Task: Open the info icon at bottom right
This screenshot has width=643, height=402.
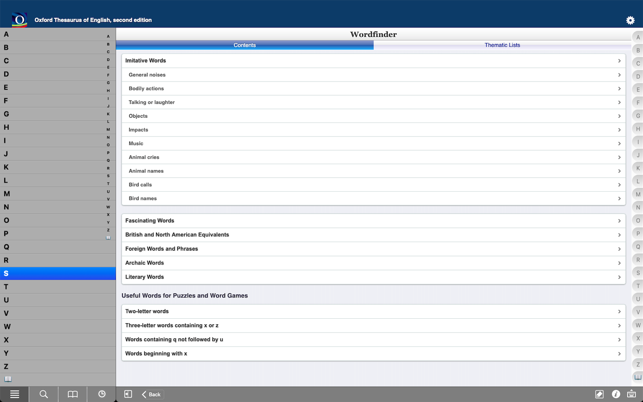Action: [x=616, y=394]
